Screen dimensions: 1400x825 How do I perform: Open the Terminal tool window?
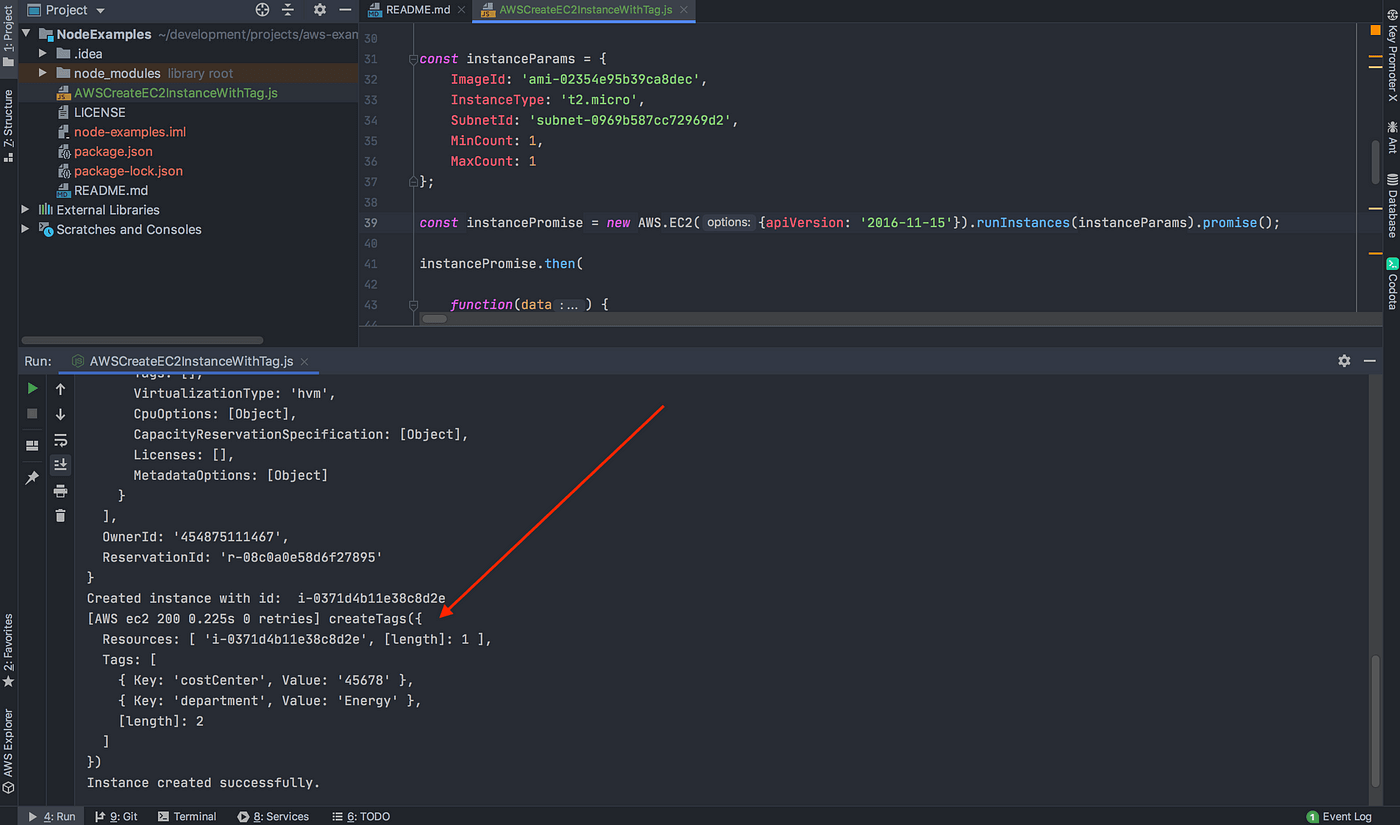tap(187, 816)
